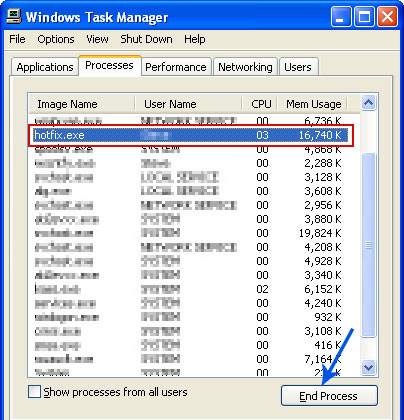The image size is (404, 420).
Task: Open the Shut Down menu
Action: click(x=146, y=39)
